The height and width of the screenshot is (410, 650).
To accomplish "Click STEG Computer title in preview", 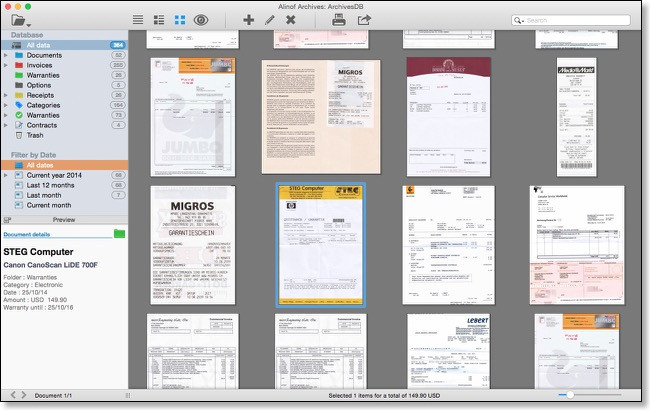I will tap(38, 252).
